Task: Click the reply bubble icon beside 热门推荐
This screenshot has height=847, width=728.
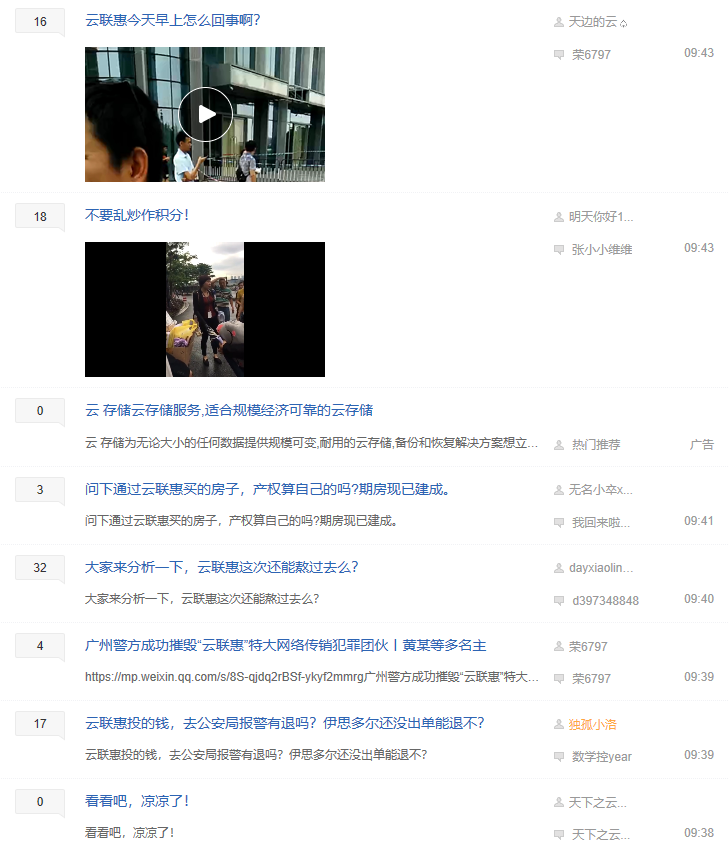Action: tap(559, 445)
